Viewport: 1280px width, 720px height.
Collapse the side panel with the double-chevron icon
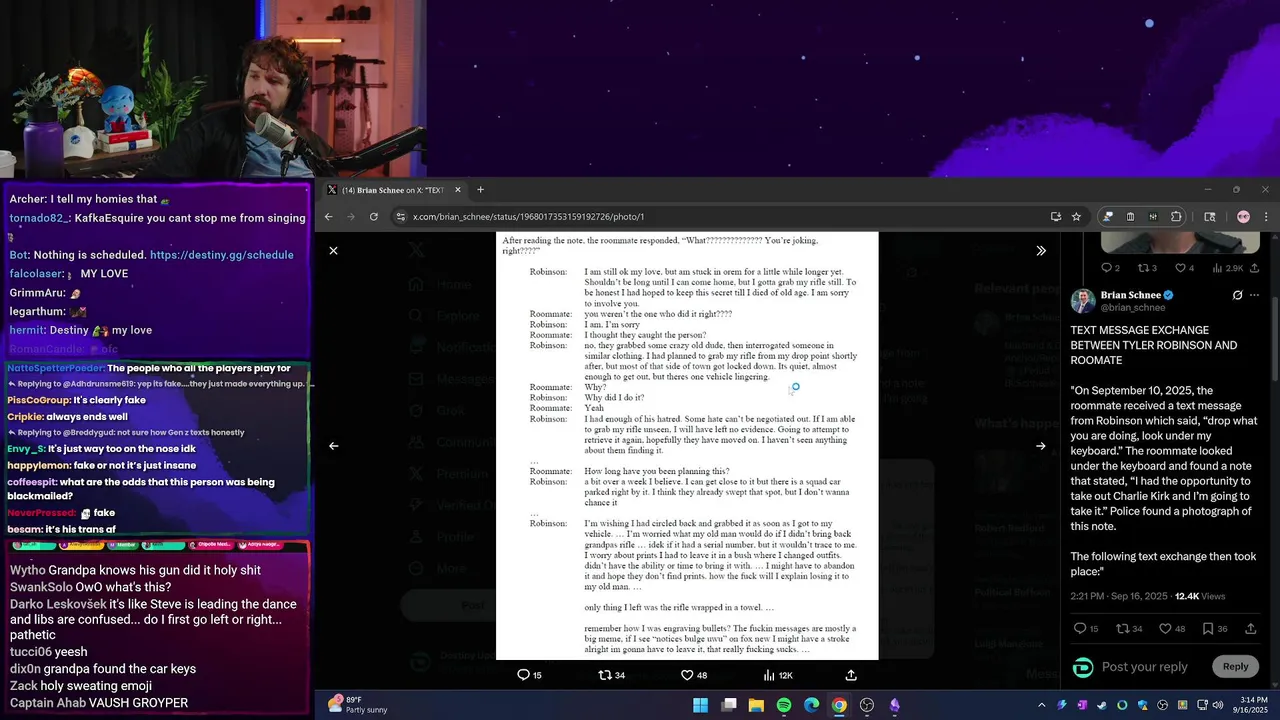pos(1041,251)
